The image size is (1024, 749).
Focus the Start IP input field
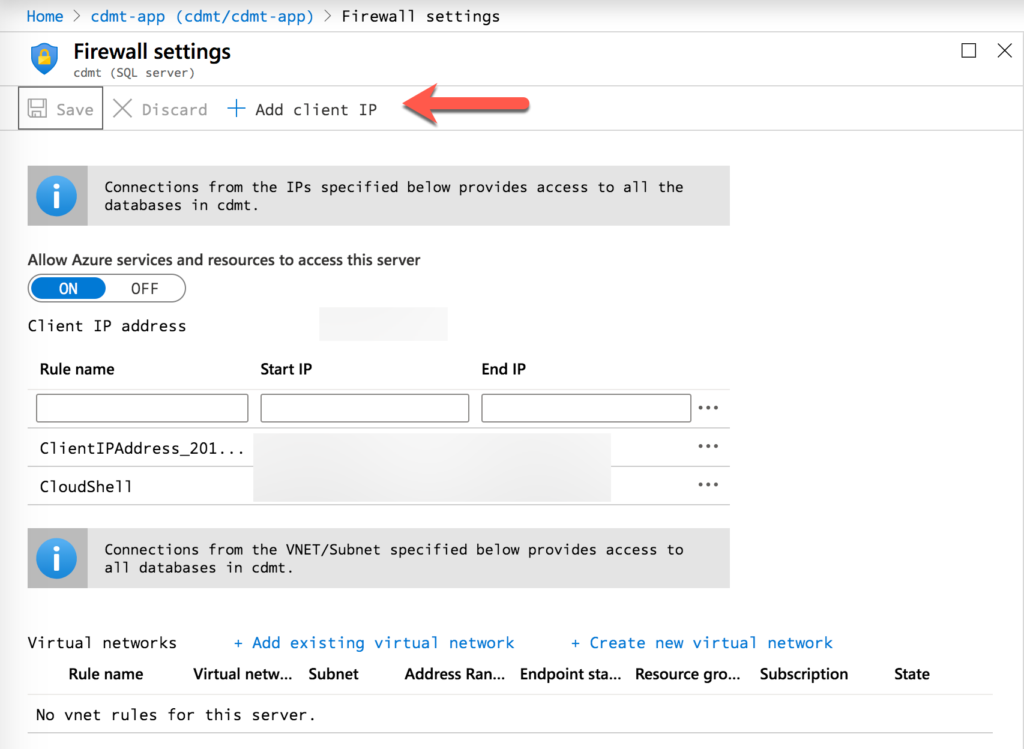click(x=364, y=408)
